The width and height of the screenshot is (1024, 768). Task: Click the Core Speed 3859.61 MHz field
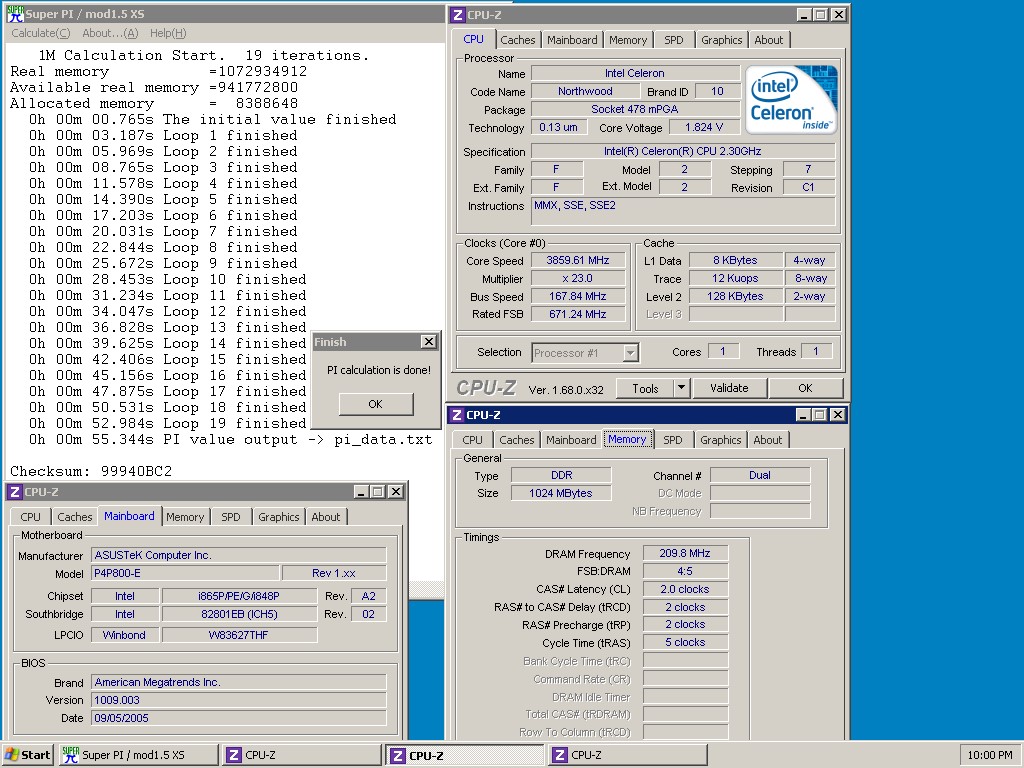pos(578,261)
